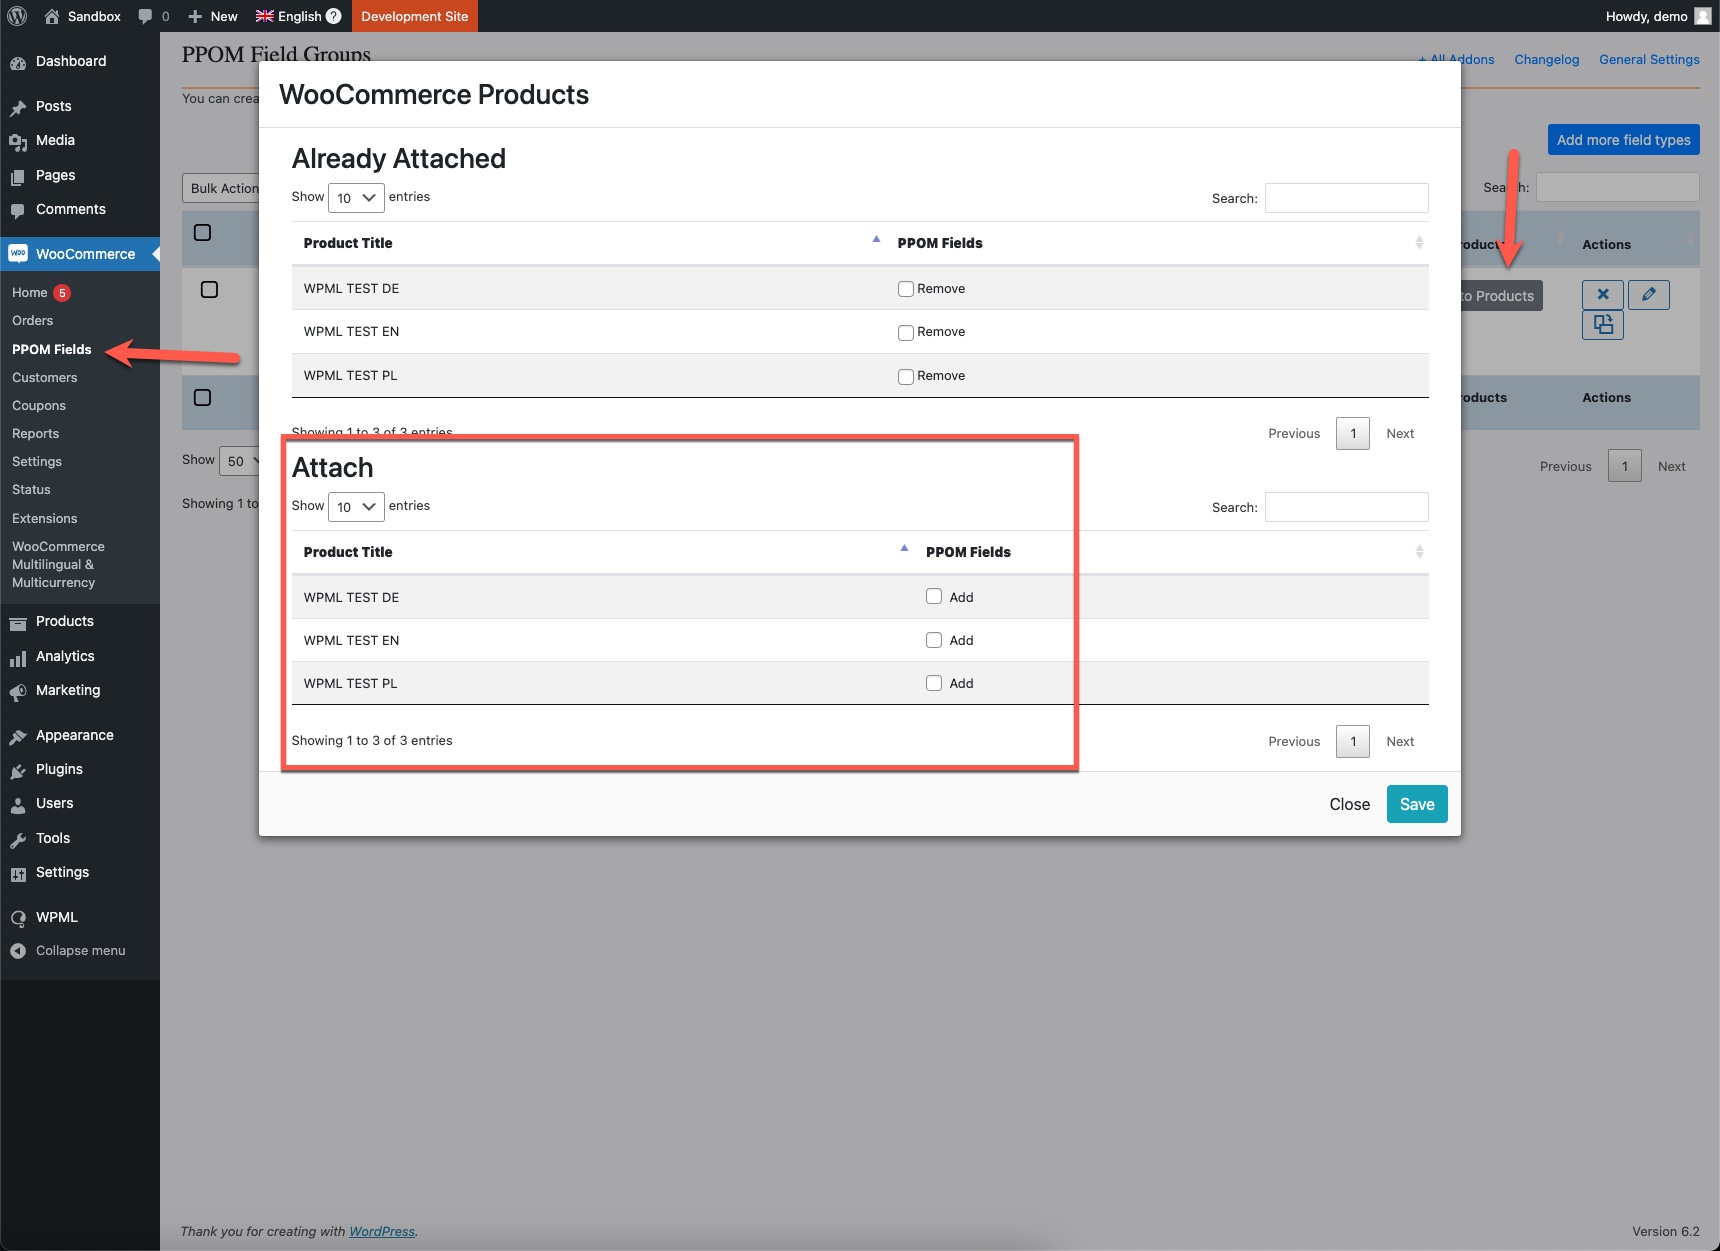Image resolution: width=1720 pixels, height=1251 pixels.
Task: Click the Users person icon
Action: point(18,804)
